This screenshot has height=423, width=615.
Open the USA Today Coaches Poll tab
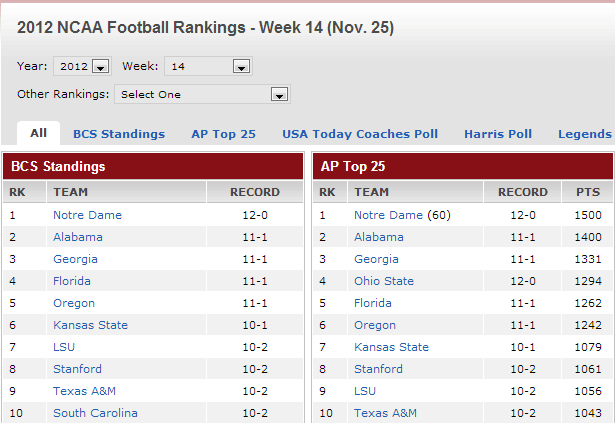[360, 134]
